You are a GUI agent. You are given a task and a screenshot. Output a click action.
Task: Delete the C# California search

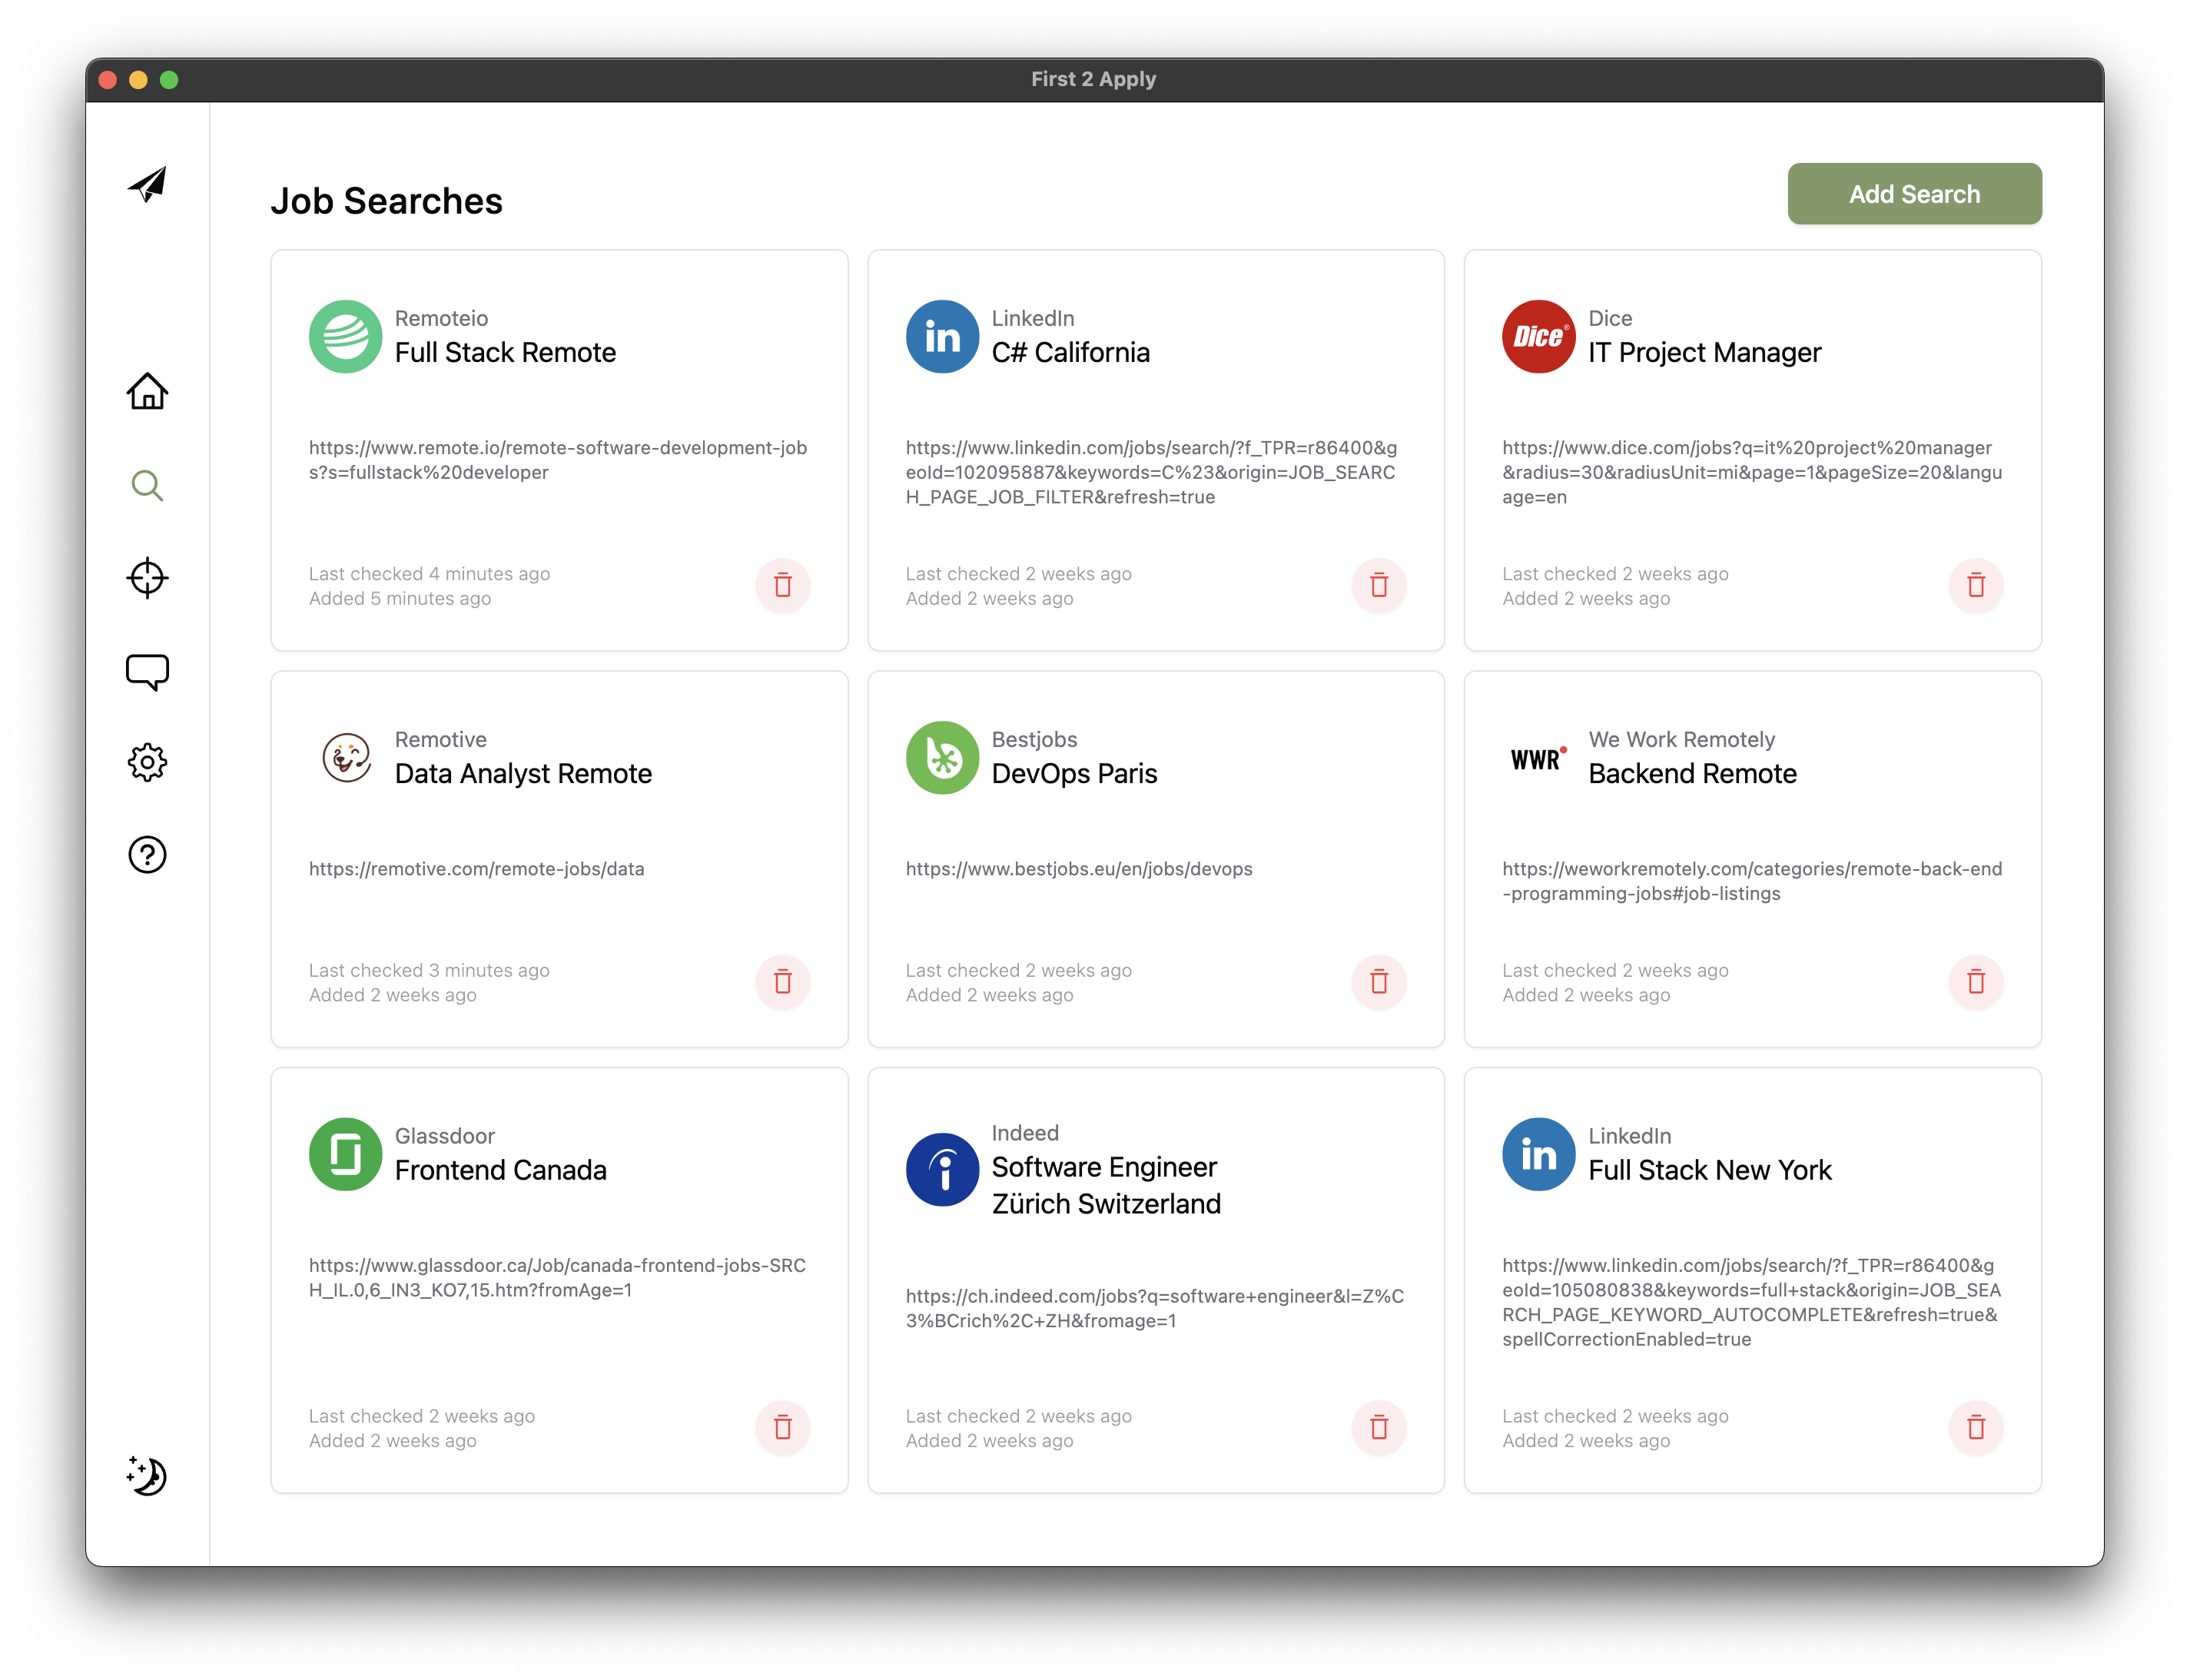(1379, 586)
